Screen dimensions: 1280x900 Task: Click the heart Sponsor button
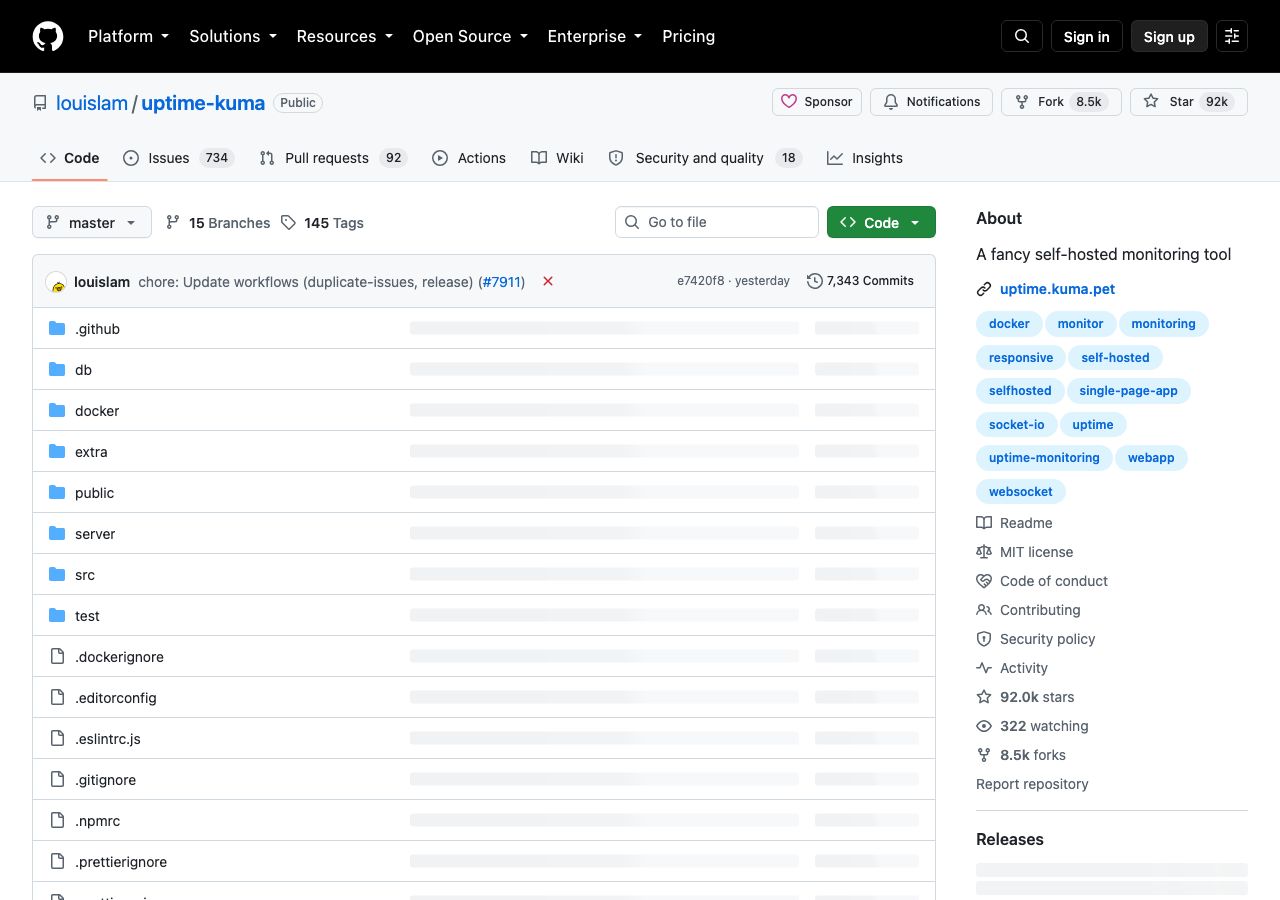click(x=817, y=102)
